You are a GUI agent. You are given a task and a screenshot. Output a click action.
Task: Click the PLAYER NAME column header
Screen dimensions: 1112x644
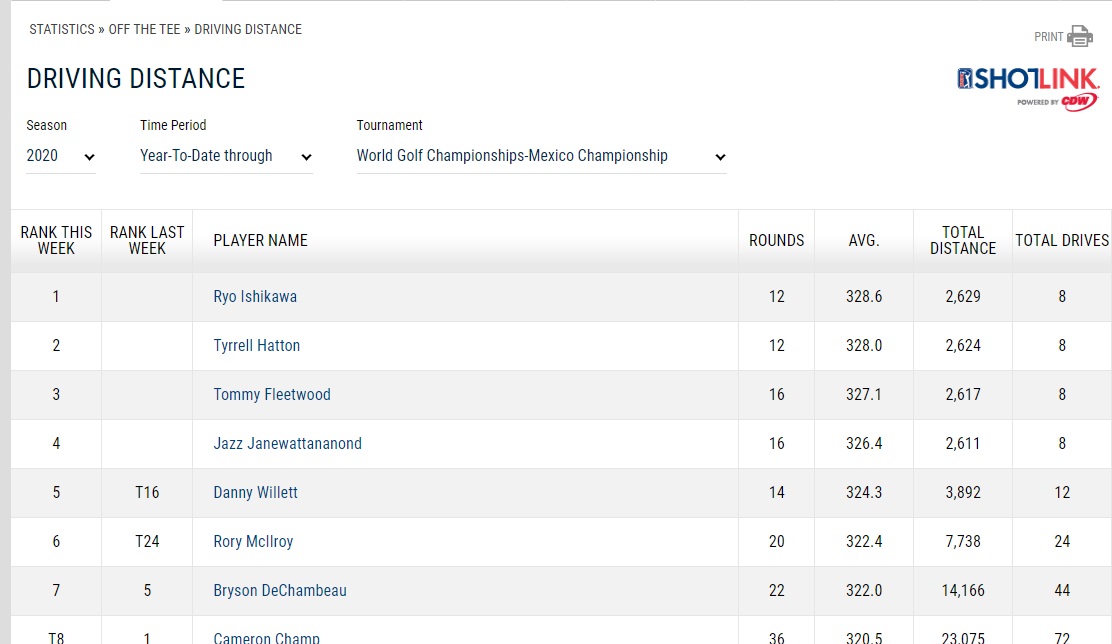coord(261,241)
